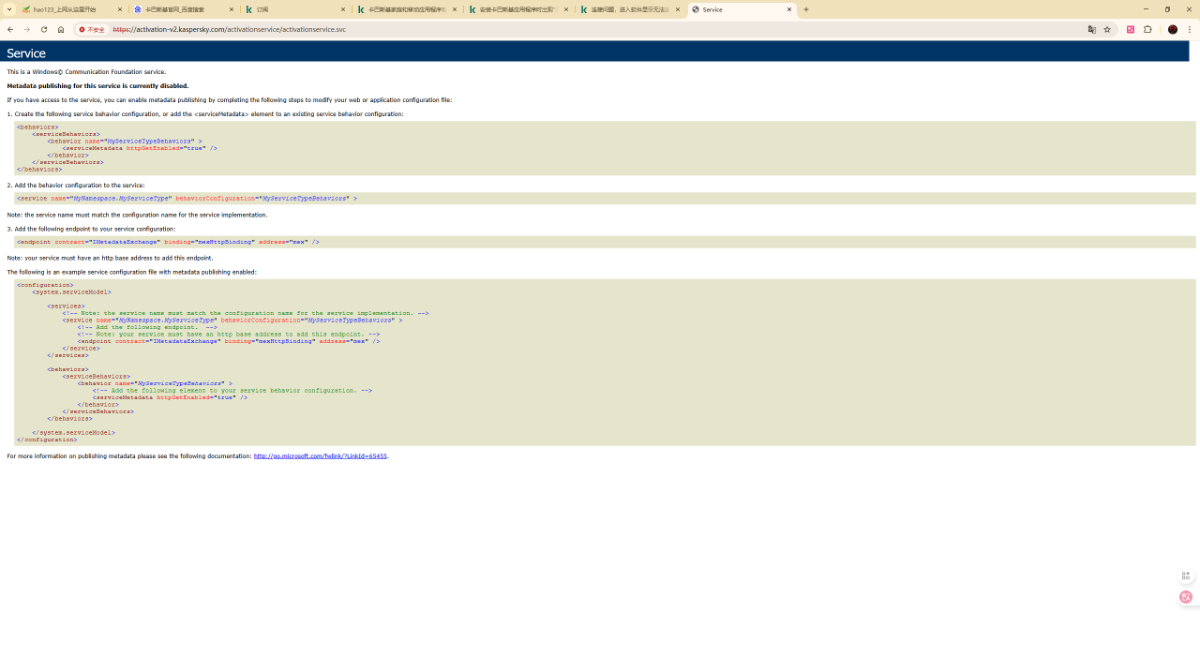This screenshot has height=656, width=1200.
Task: Switch to the 订阅 tab
Action: click(290, 9)
